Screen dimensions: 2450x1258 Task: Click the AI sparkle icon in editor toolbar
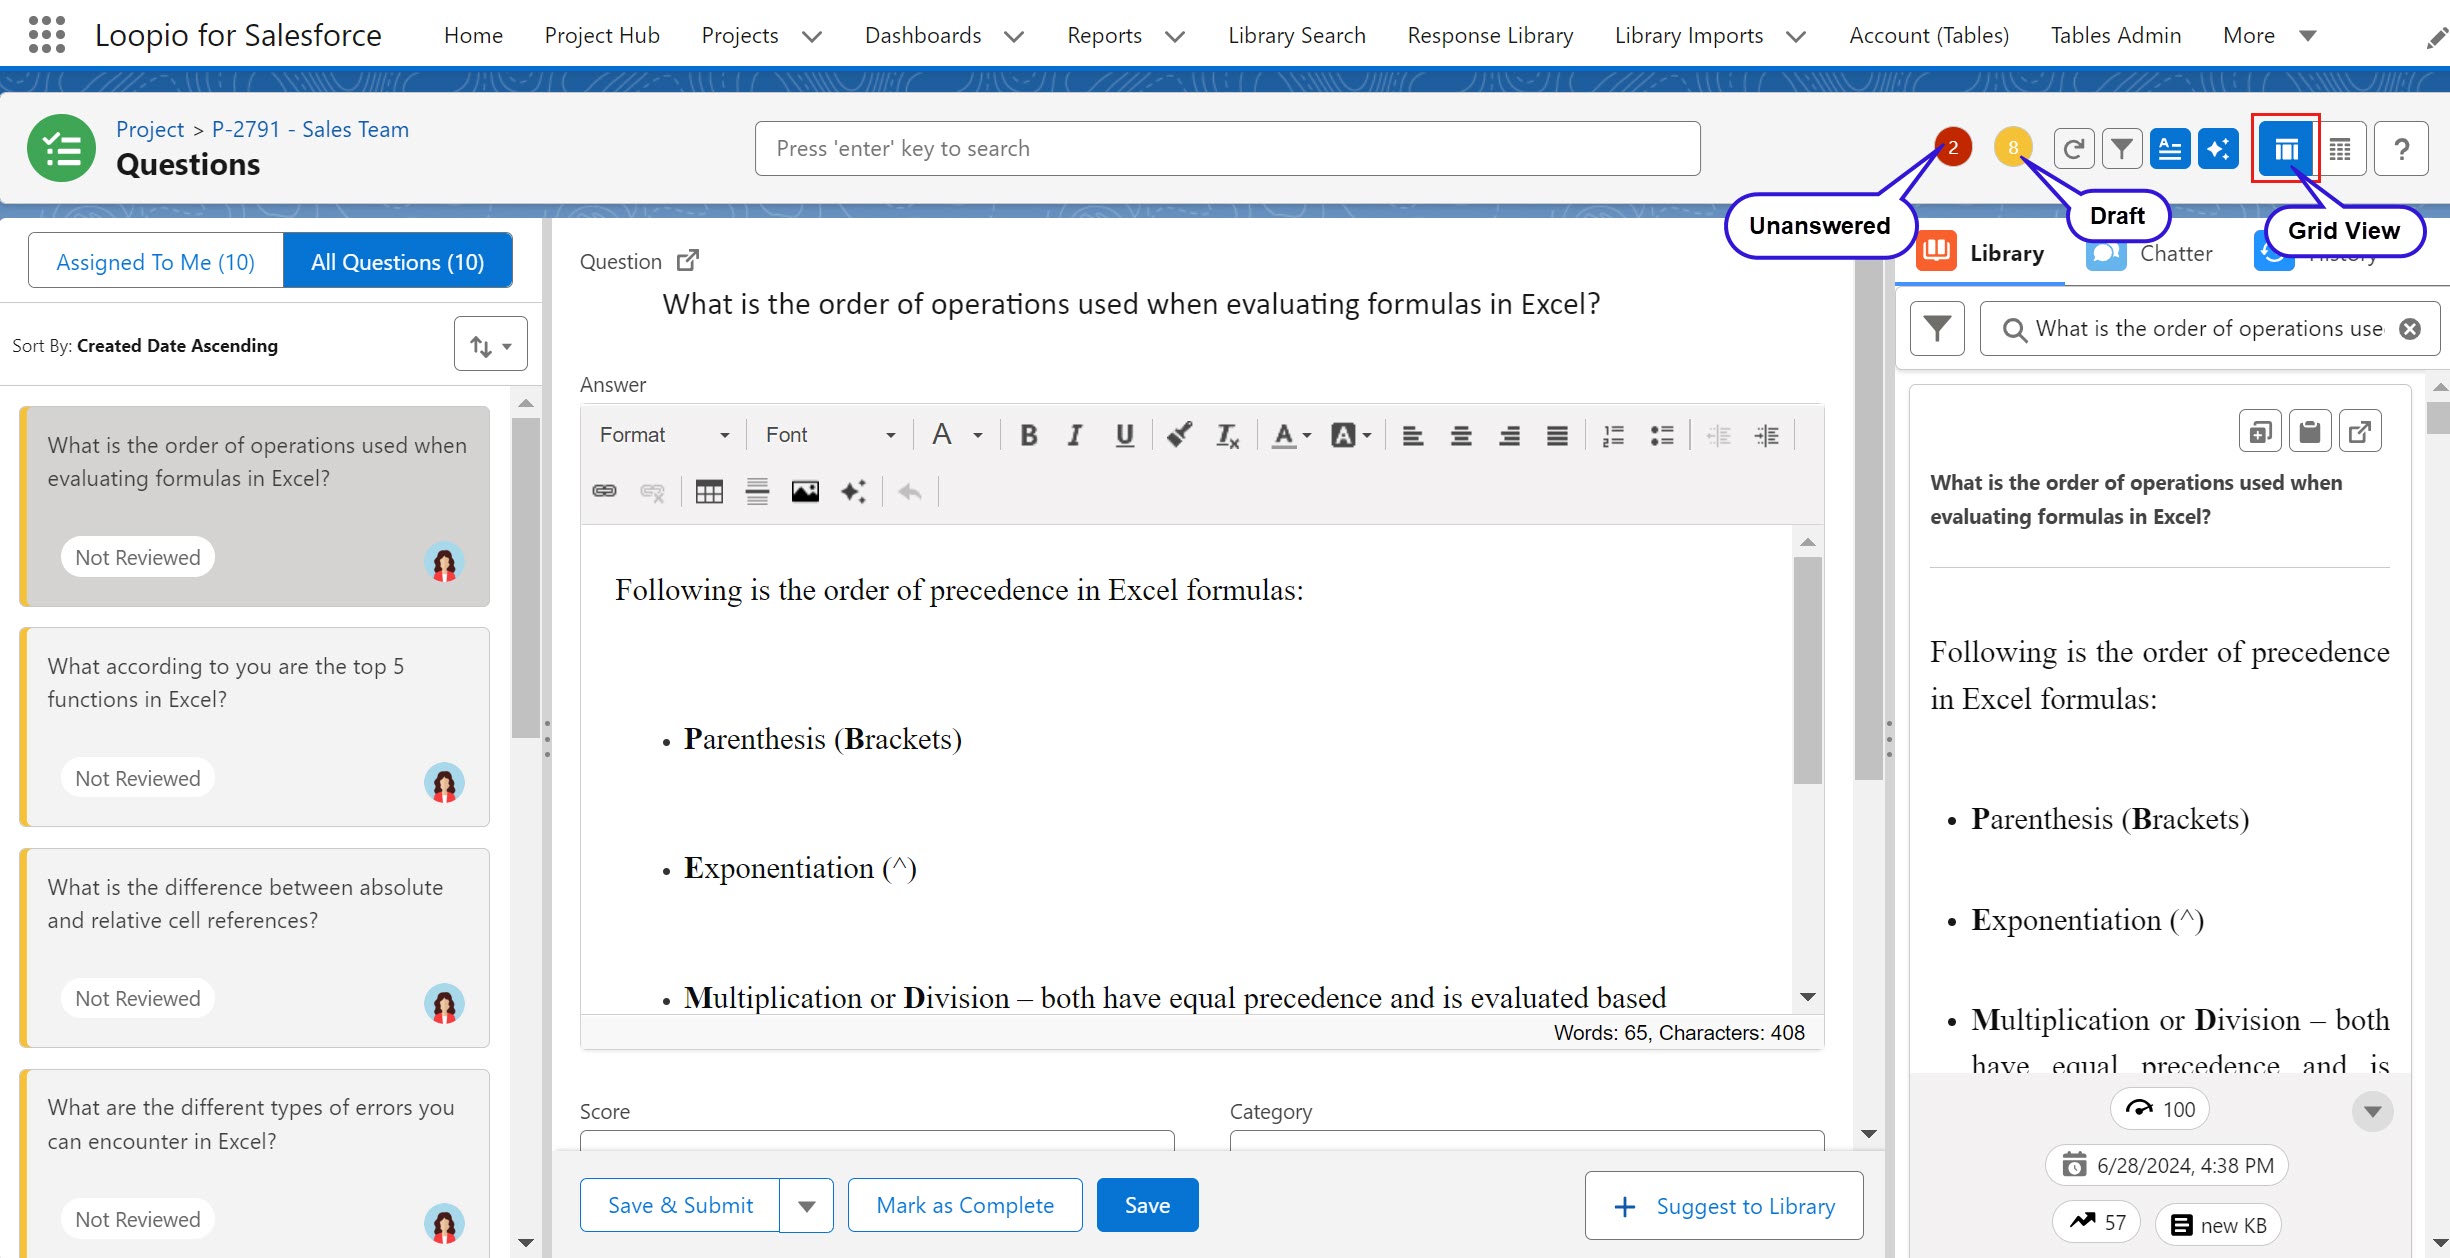[x=853, y=491]
